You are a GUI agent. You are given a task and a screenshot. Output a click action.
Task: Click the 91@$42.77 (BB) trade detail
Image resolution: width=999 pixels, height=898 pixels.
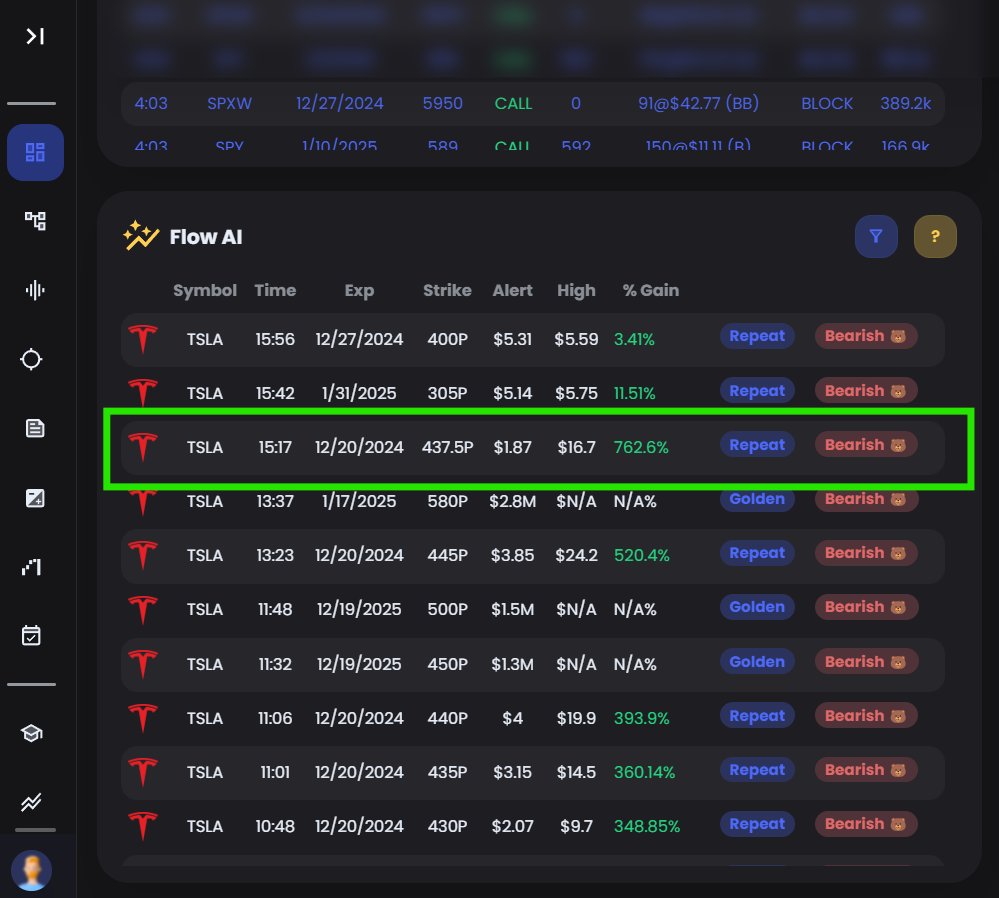698,103
